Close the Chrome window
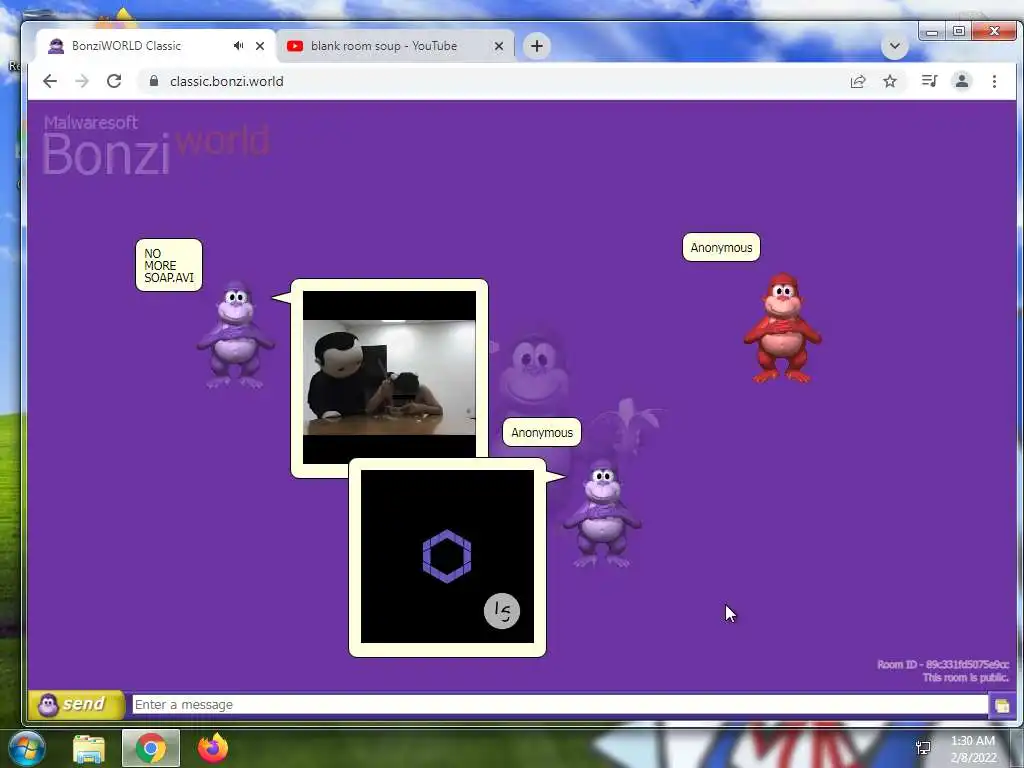 tap(994, 31)
